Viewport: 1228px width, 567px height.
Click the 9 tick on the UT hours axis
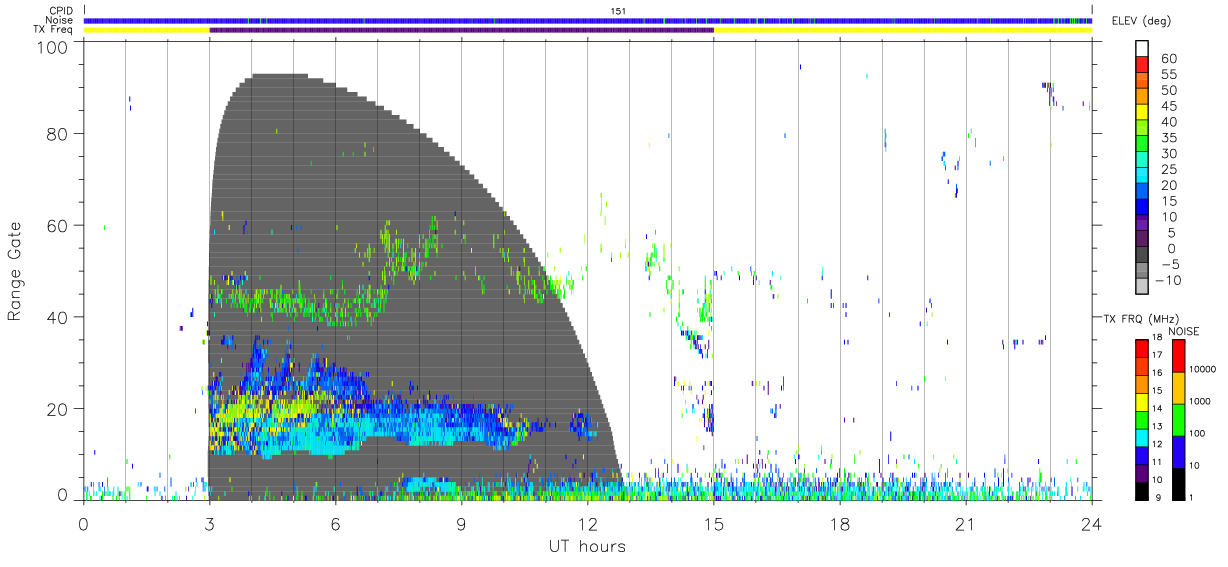(x=461, y=523)
